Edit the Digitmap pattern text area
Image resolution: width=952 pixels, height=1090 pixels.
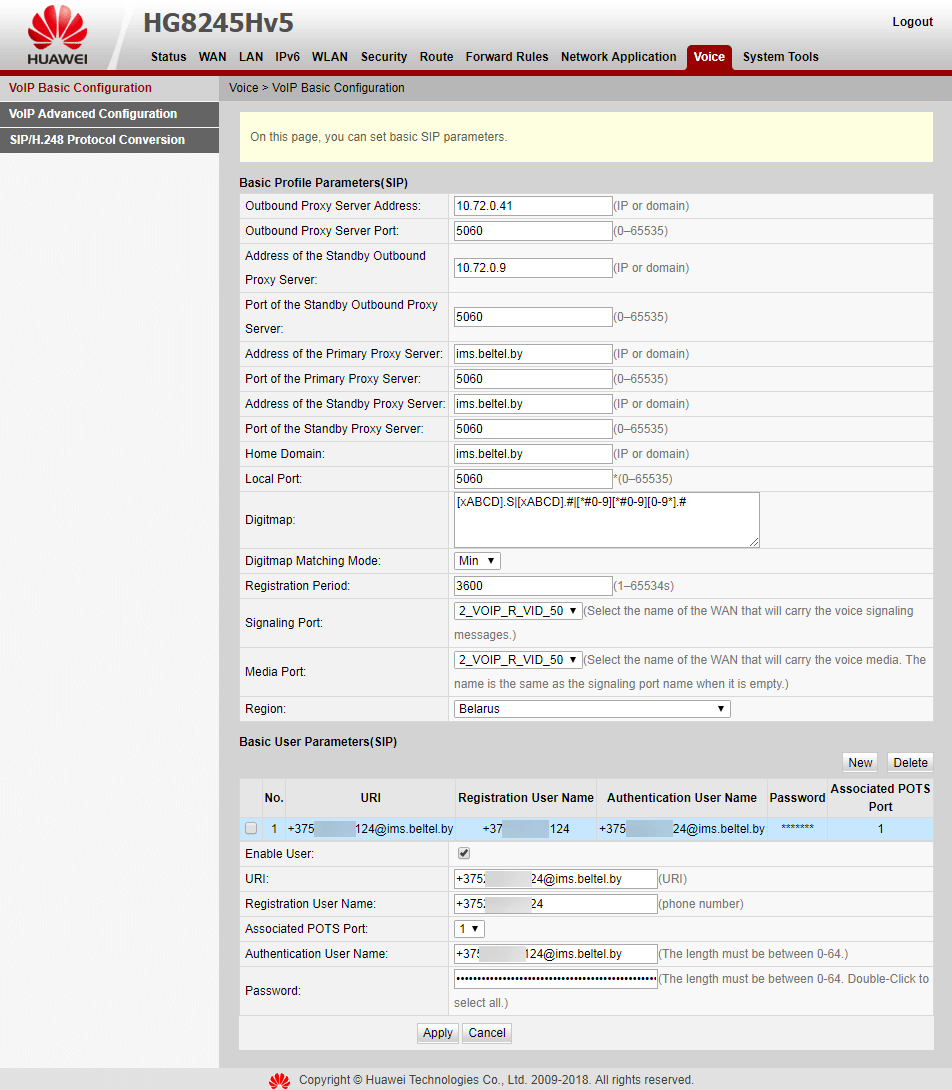tap(606, 519)
